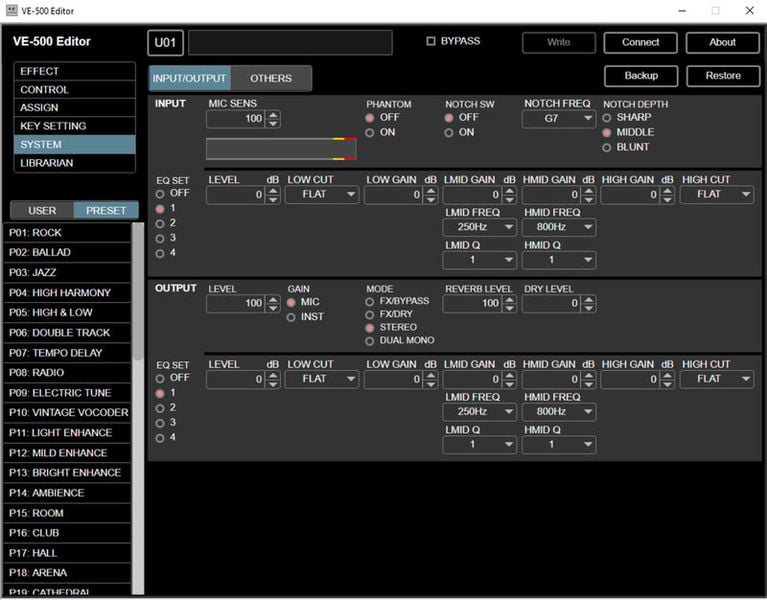
Task: Click the Restore button
Action: 723,76
